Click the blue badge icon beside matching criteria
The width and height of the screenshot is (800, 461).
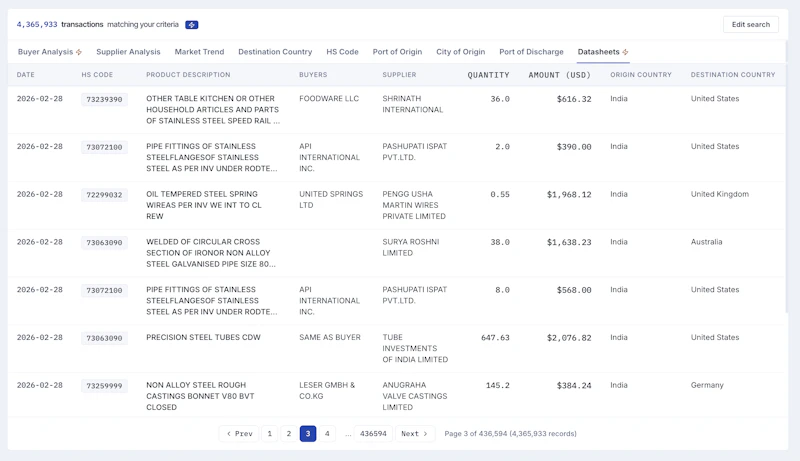pos(191,24)
